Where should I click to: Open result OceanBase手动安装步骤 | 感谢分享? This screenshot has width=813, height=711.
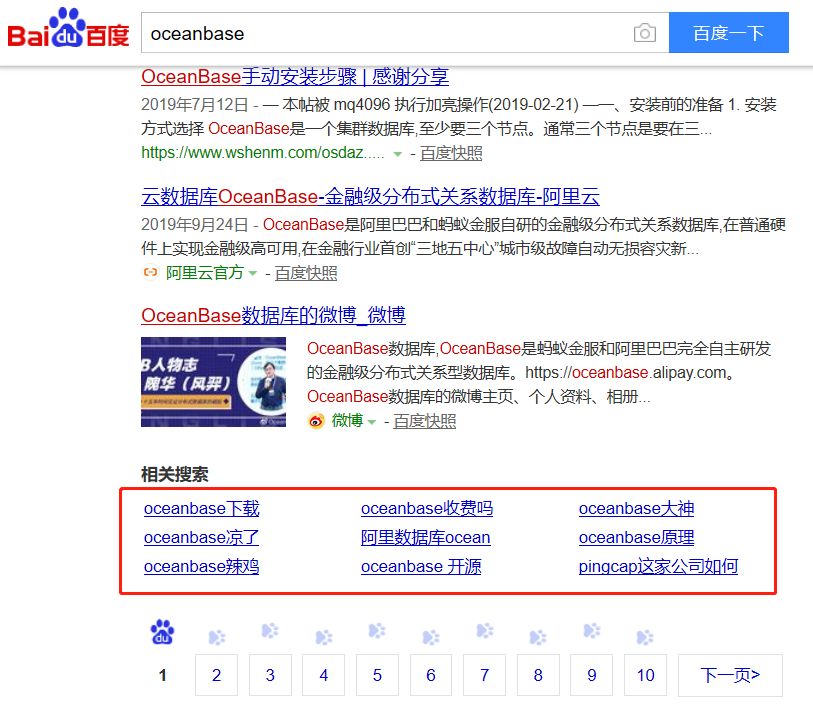[295, 77]
